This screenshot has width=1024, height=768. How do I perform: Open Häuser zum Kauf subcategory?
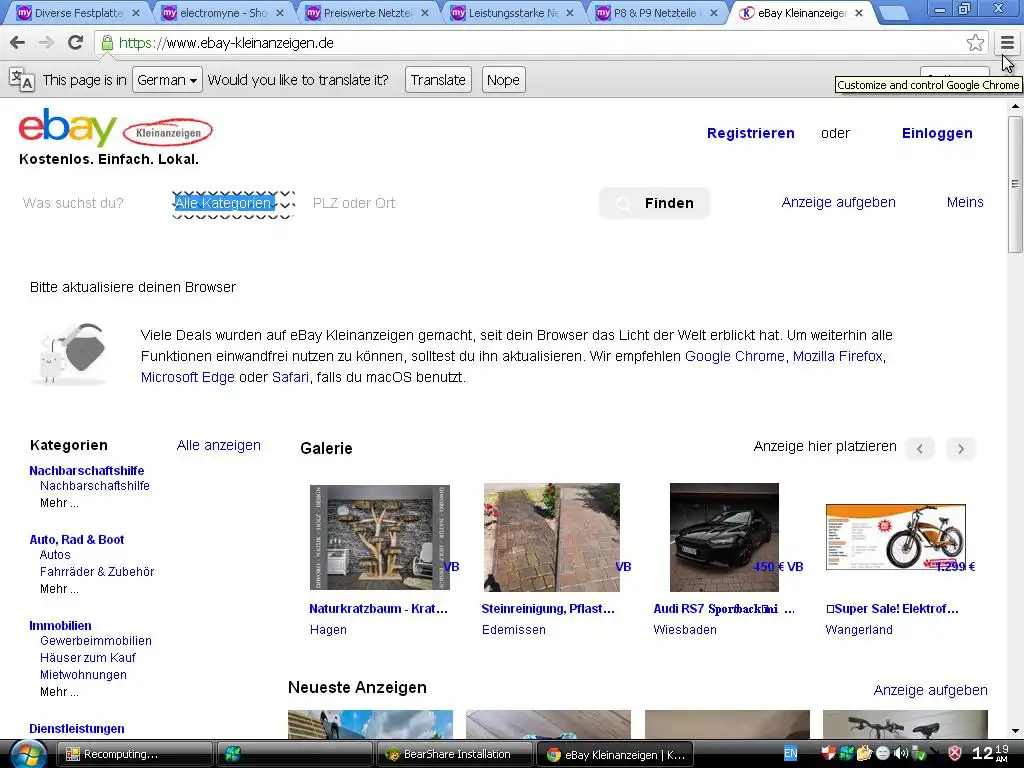(x=88, y=658)
